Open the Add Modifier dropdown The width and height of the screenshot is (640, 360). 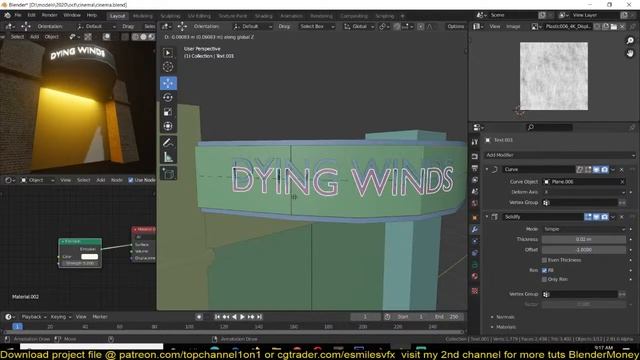560,155
